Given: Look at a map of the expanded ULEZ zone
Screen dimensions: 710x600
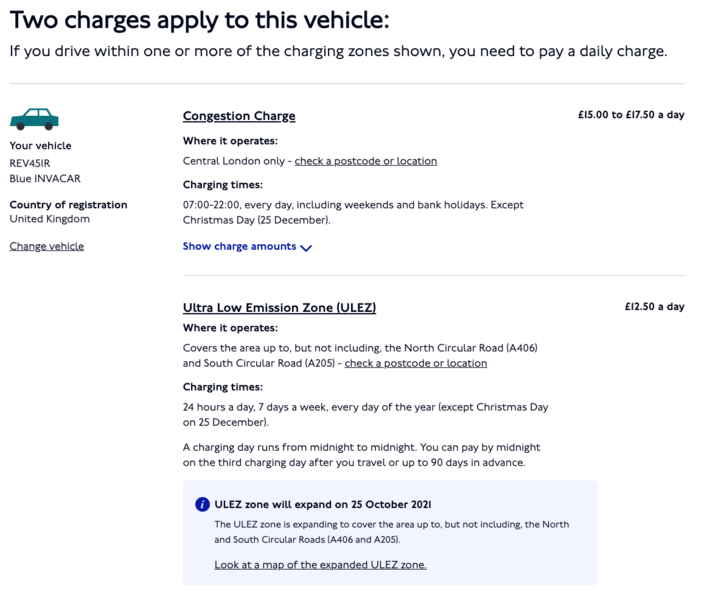Looking at the screenshot, I should tap(321, 565).
